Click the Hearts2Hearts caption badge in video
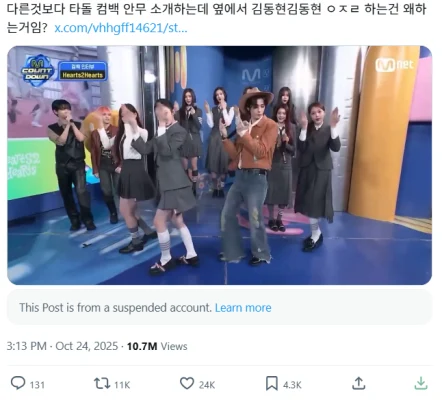The height and width of the screenshot is (400, 442). [83, 71]
